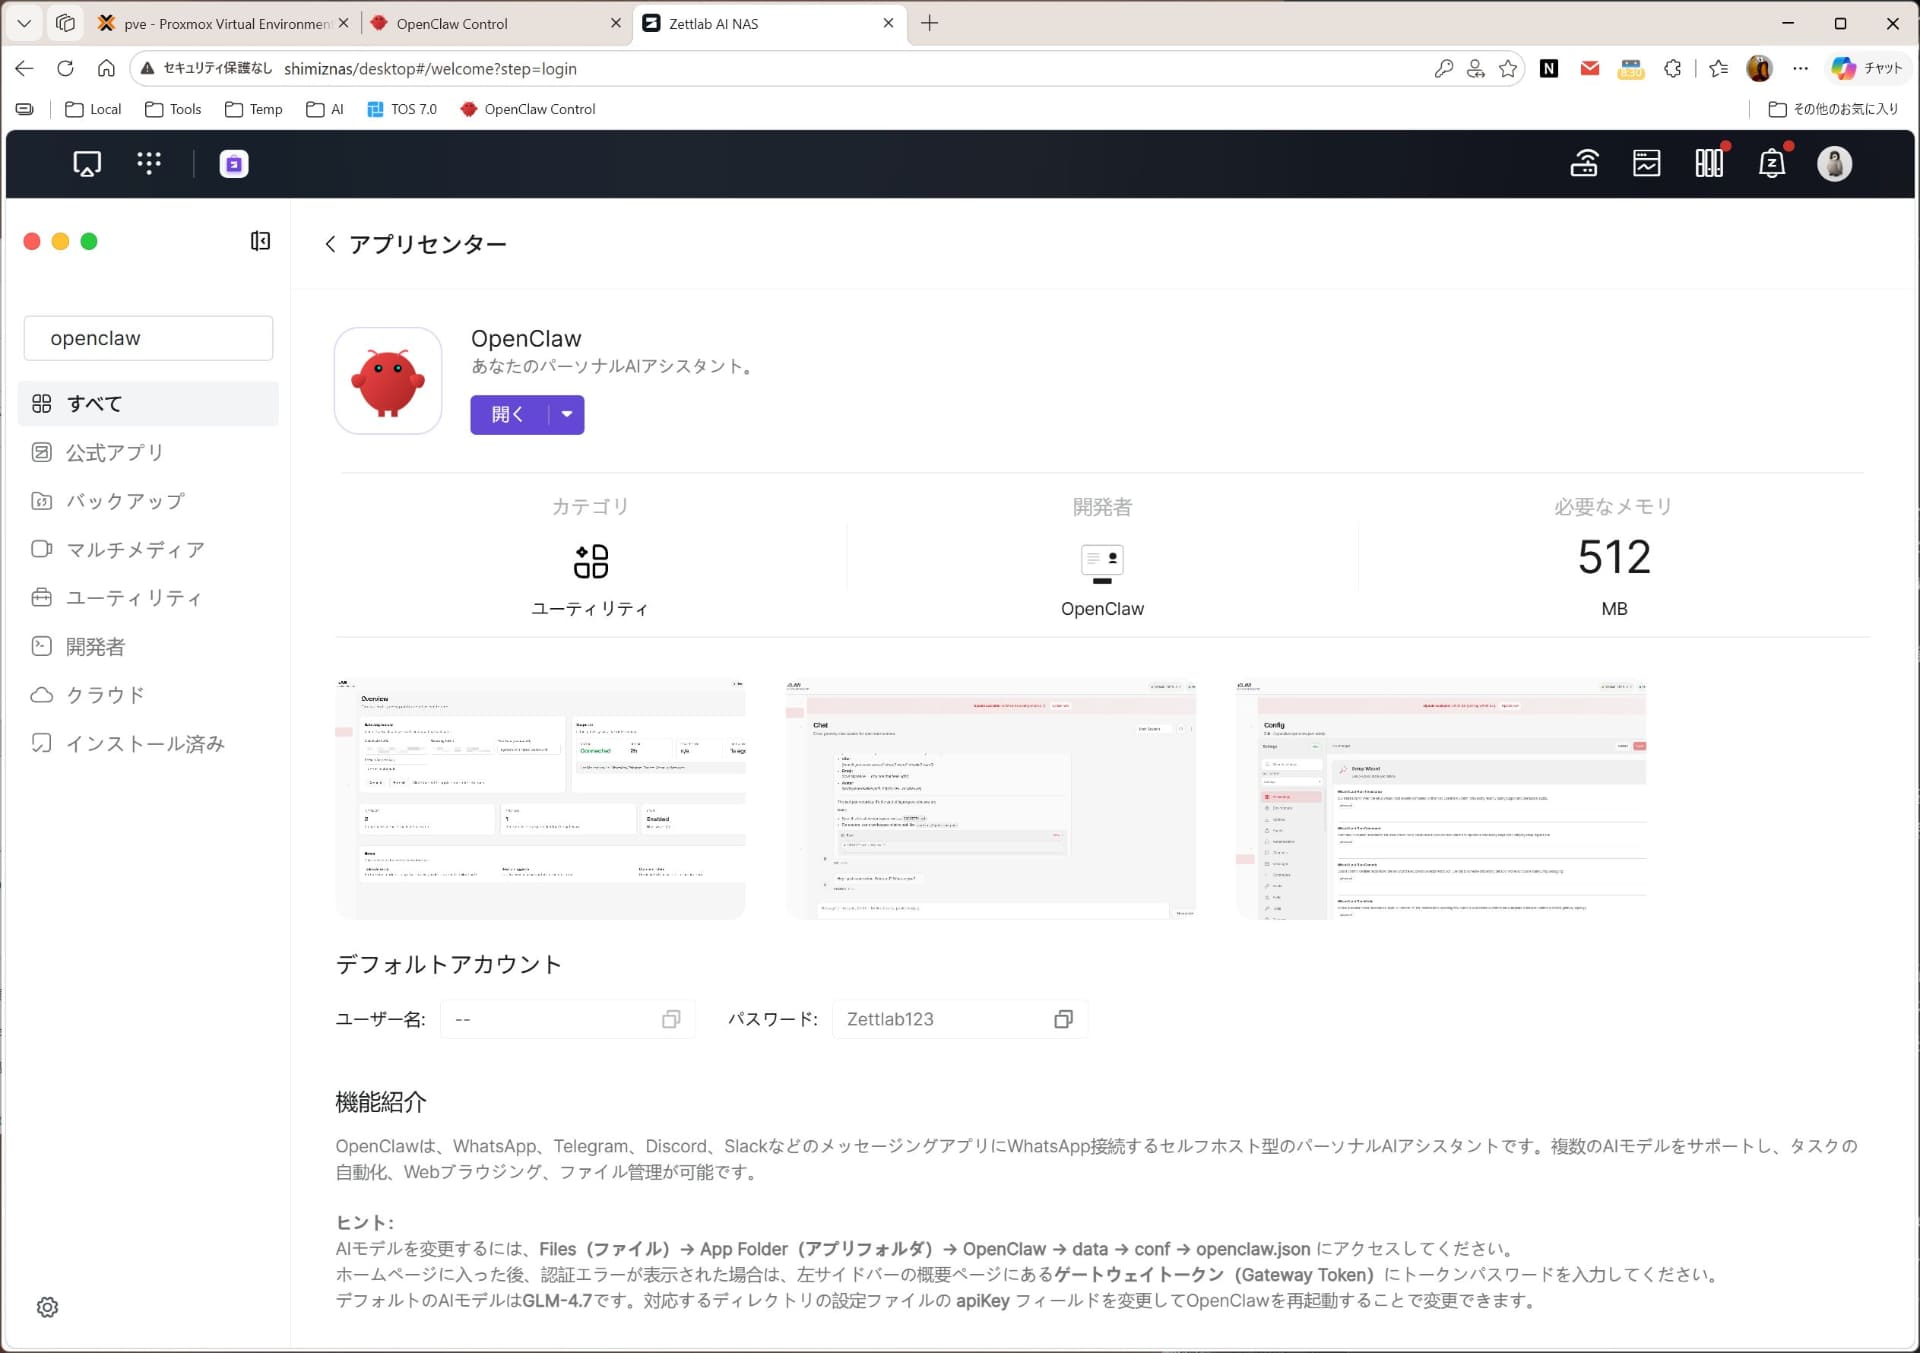Go to browser home page
1920x1353 pixels.
click(106, 68)
